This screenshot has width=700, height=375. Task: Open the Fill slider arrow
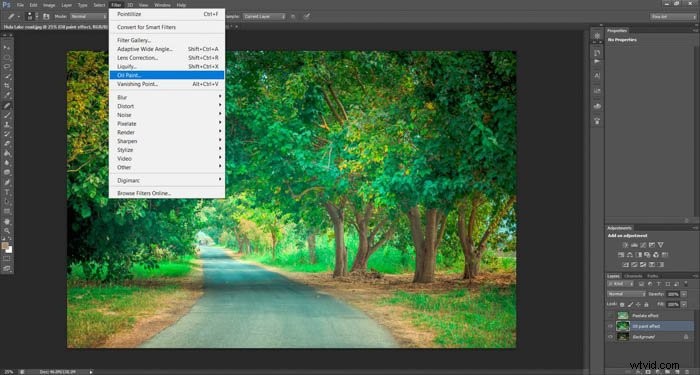(684, 304)
